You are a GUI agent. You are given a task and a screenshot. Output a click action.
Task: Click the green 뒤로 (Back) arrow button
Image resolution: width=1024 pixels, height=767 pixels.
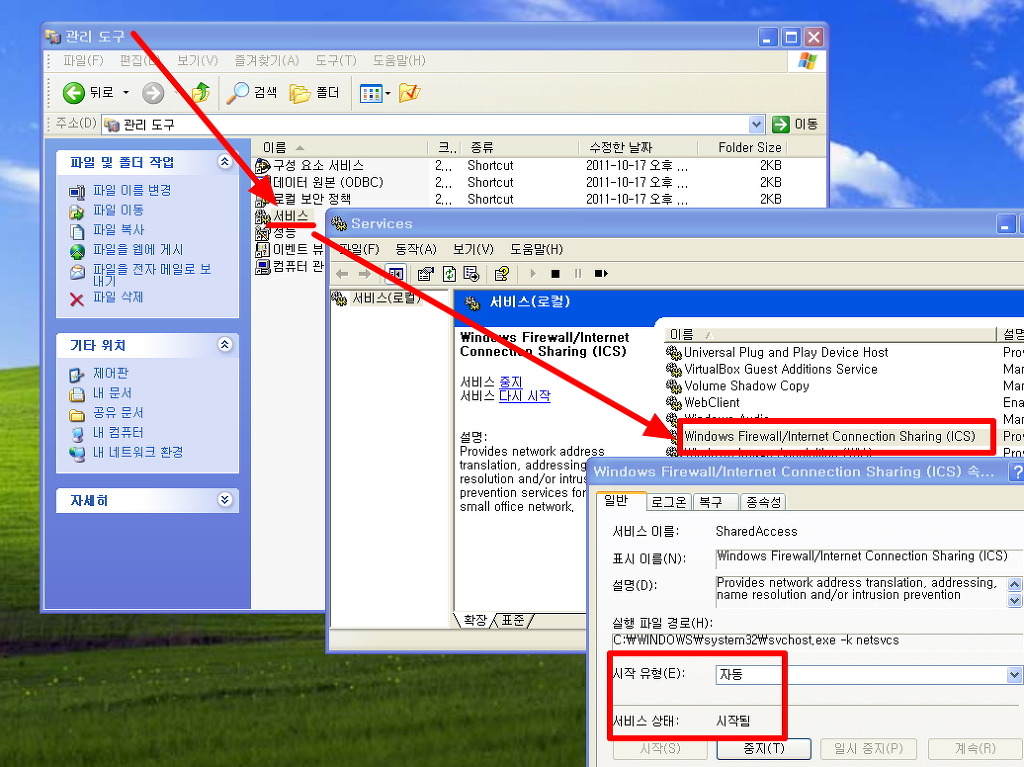click(74, 93)
